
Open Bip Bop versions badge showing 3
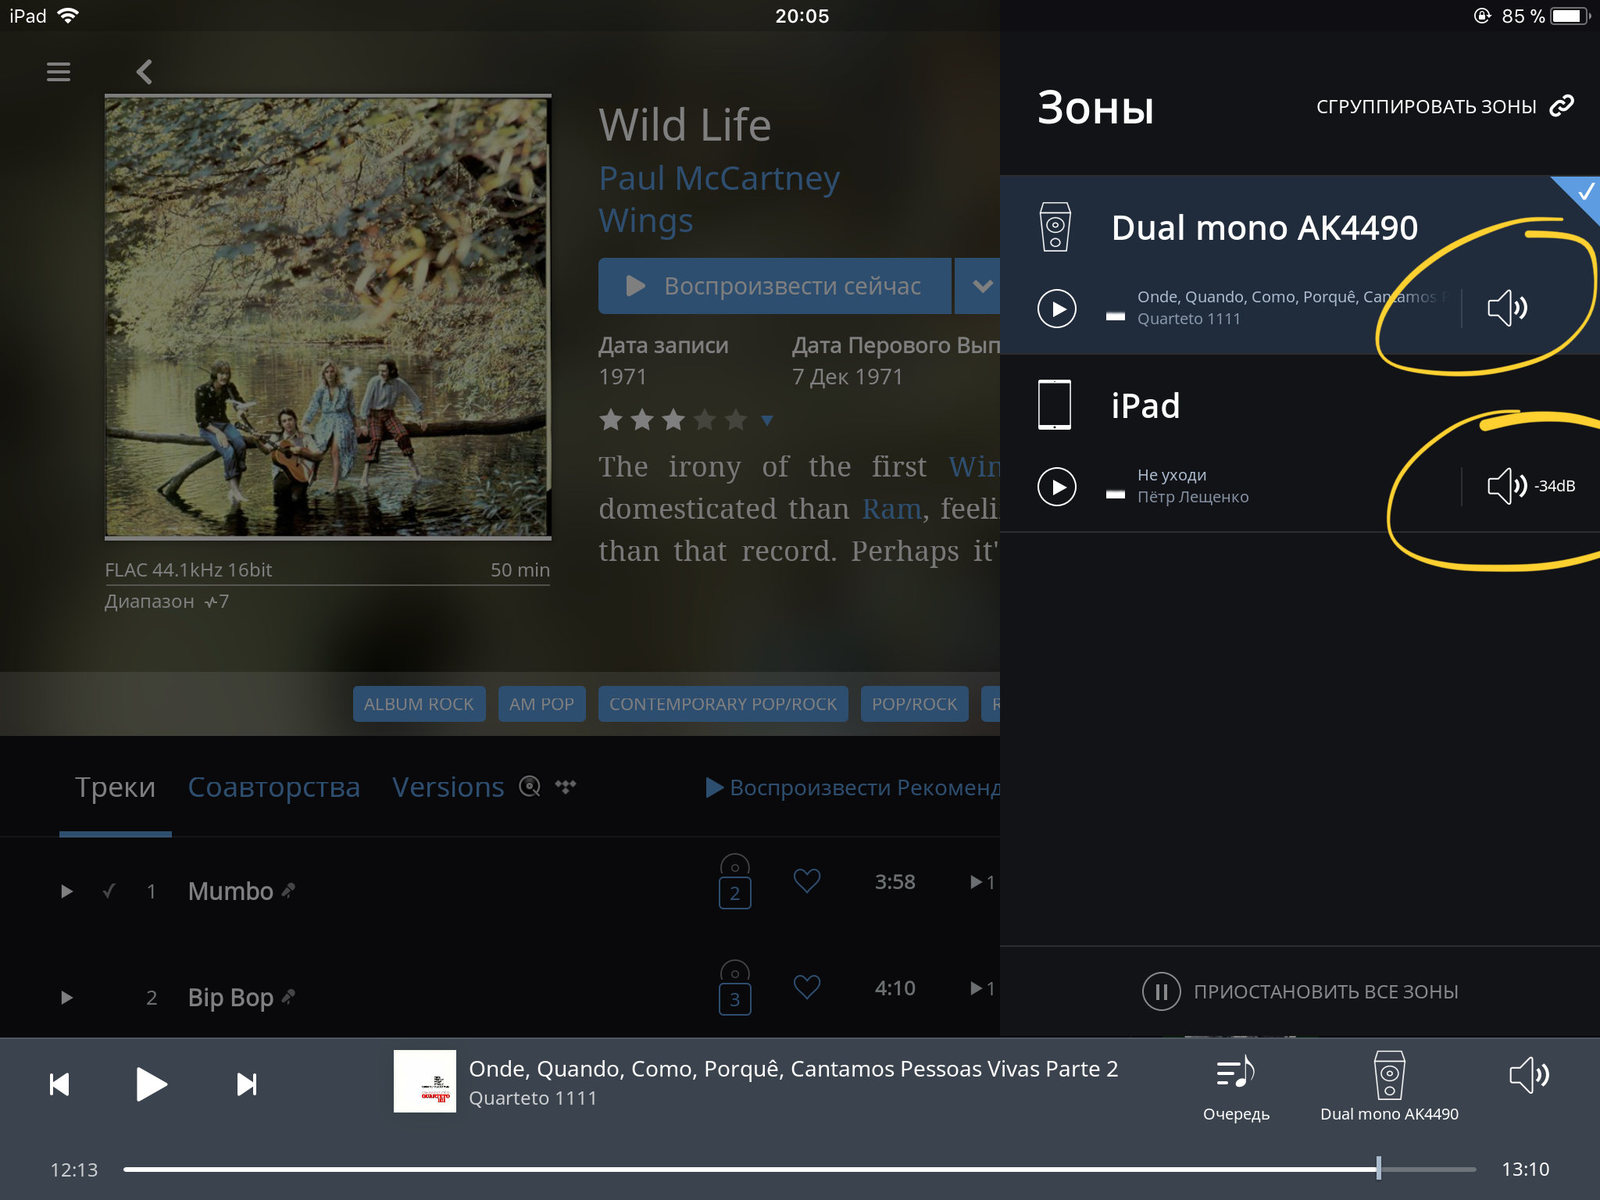coord(735,988)
